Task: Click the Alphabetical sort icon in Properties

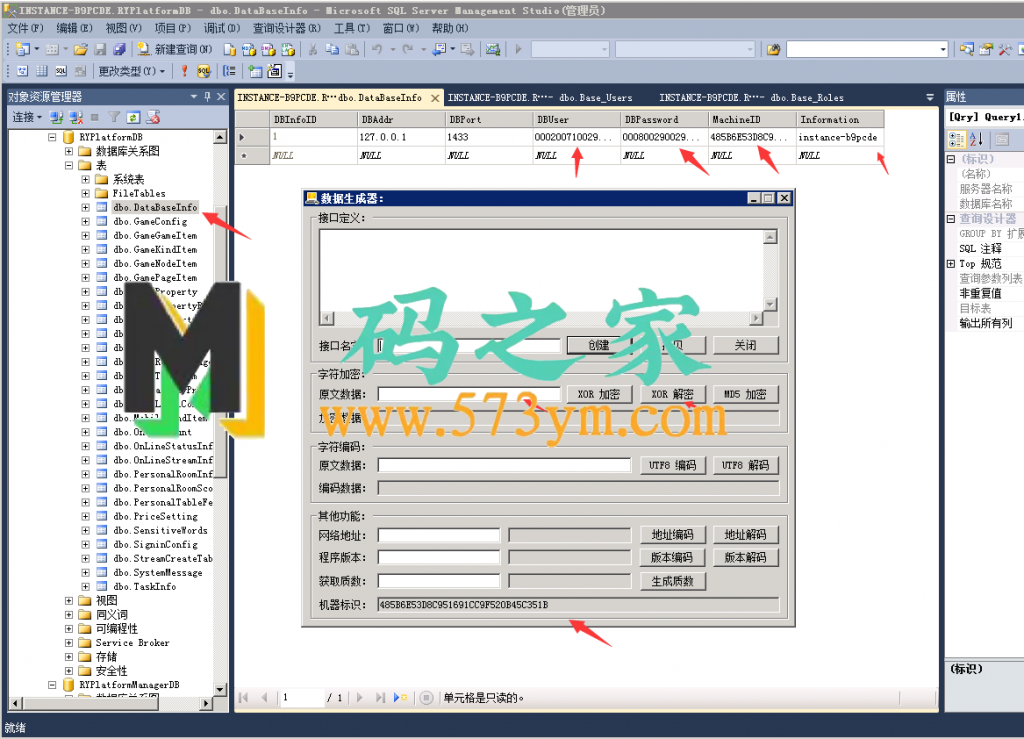Action: [976, 139]
